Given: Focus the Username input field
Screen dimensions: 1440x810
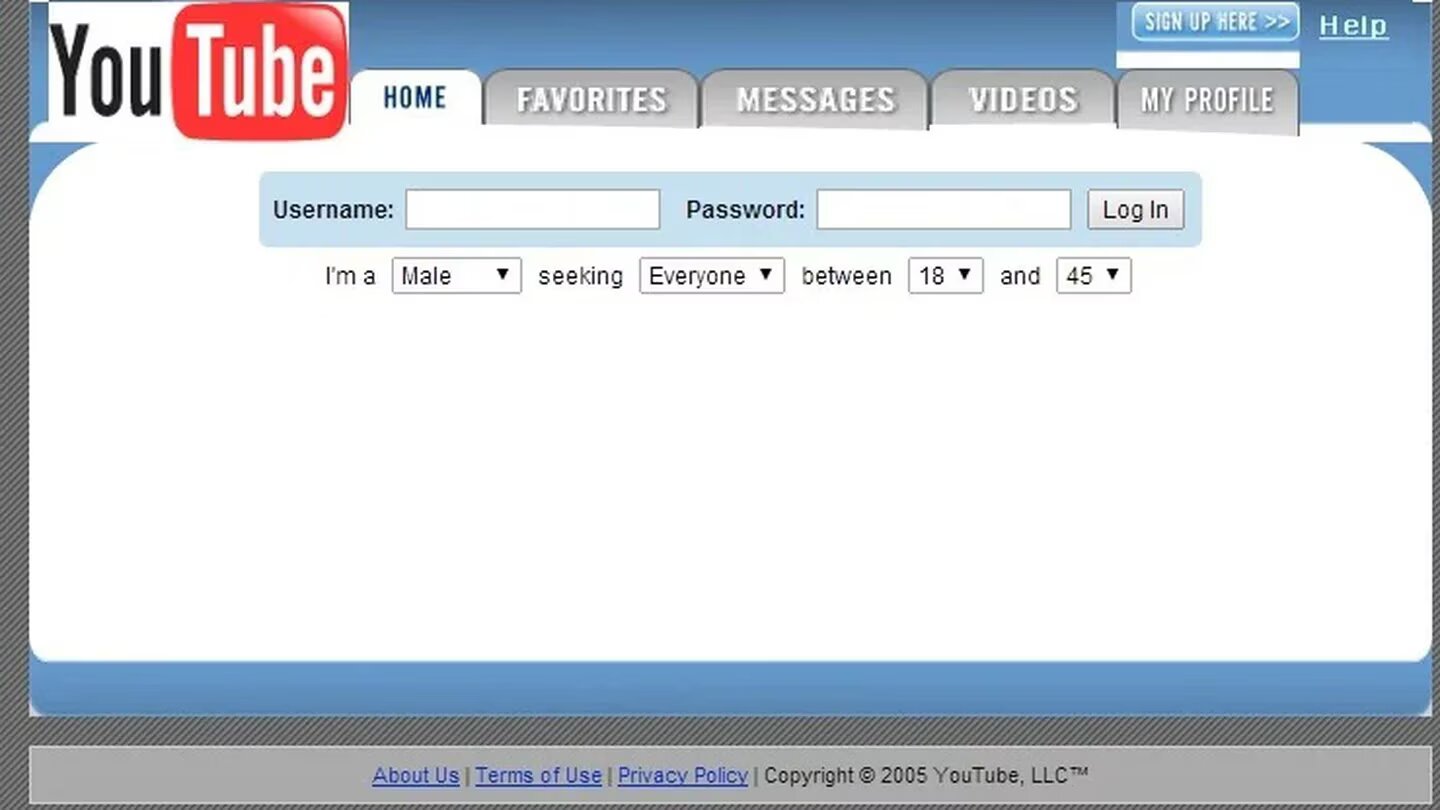Looking at the screenshot, I should click(532, 210).
